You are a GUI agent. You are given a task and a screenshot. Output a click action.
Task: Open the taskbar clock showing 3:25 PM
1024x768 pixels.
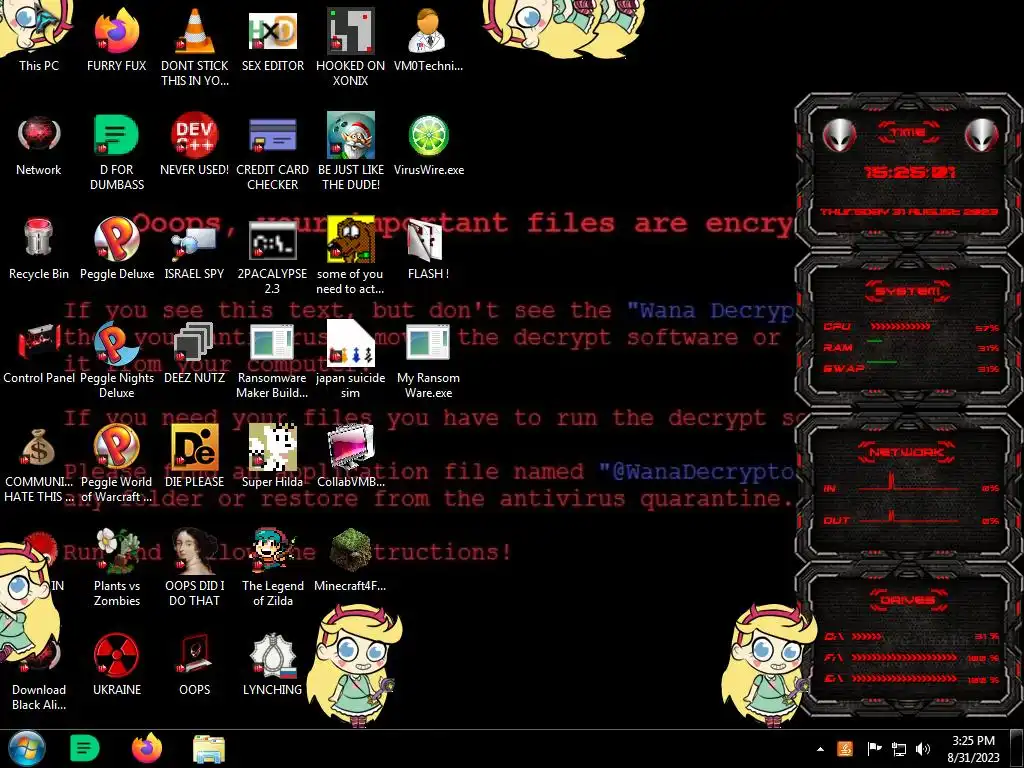(973, 749)
